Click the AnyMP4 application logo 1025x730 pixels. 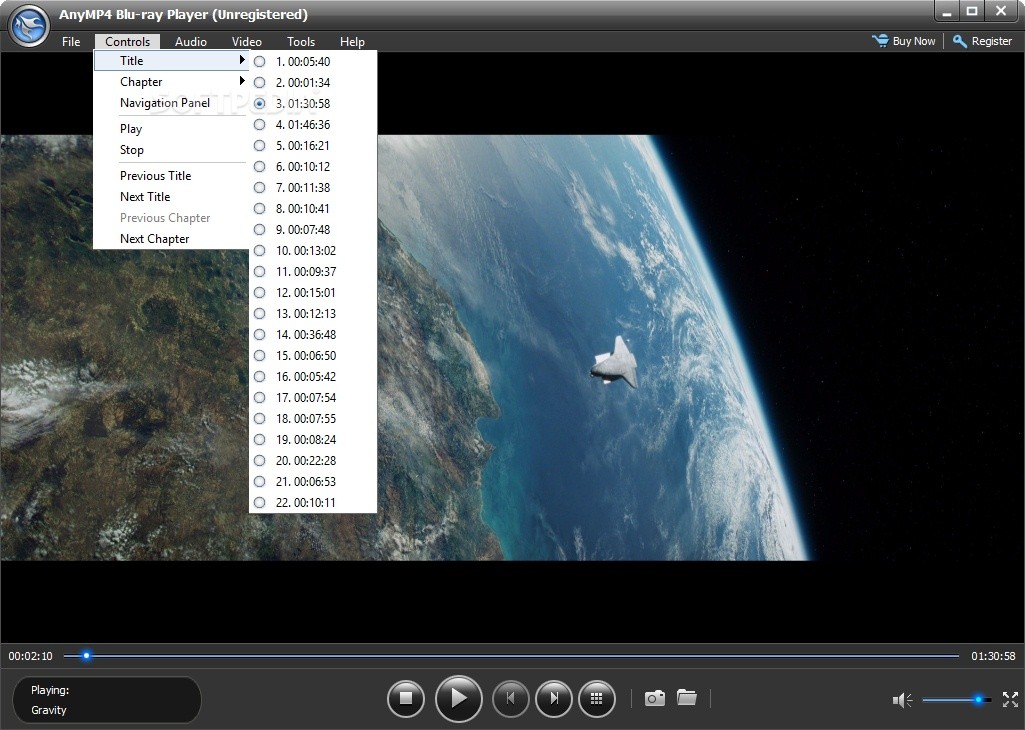(x=29, y=26)
